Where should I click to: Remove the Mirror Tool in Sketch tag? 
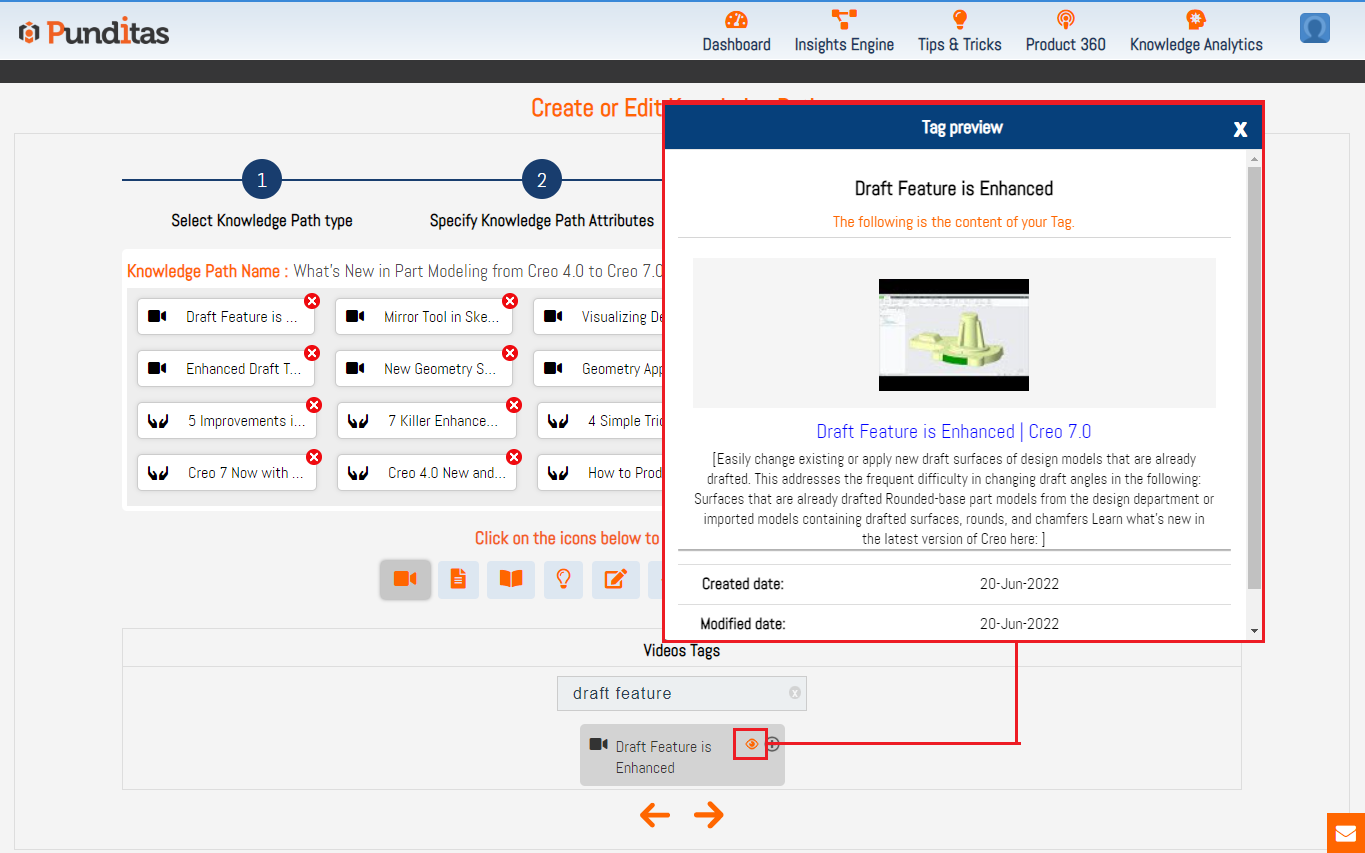510,301
